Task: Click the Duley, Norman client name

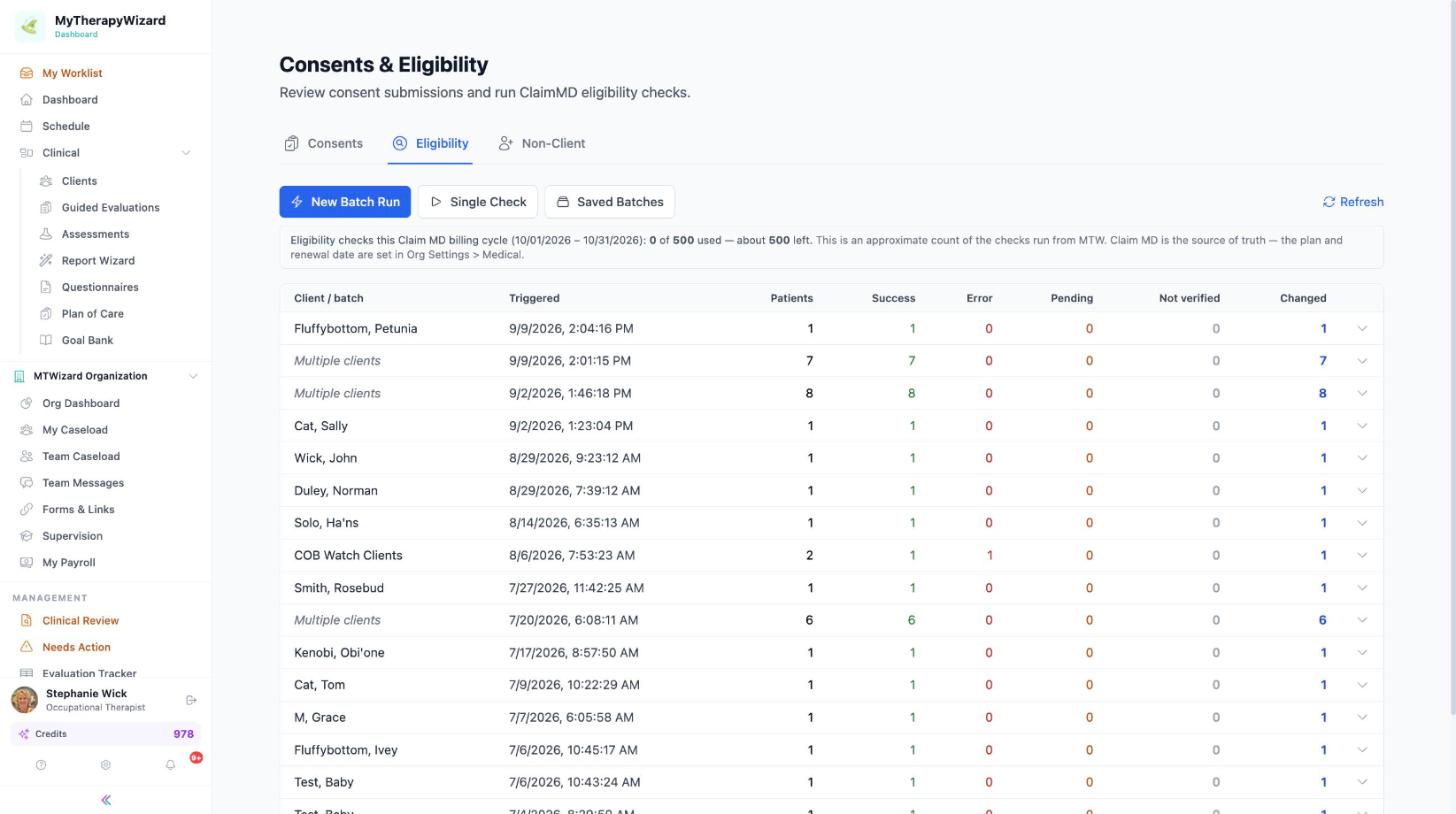Action: [x=336, y=491]
